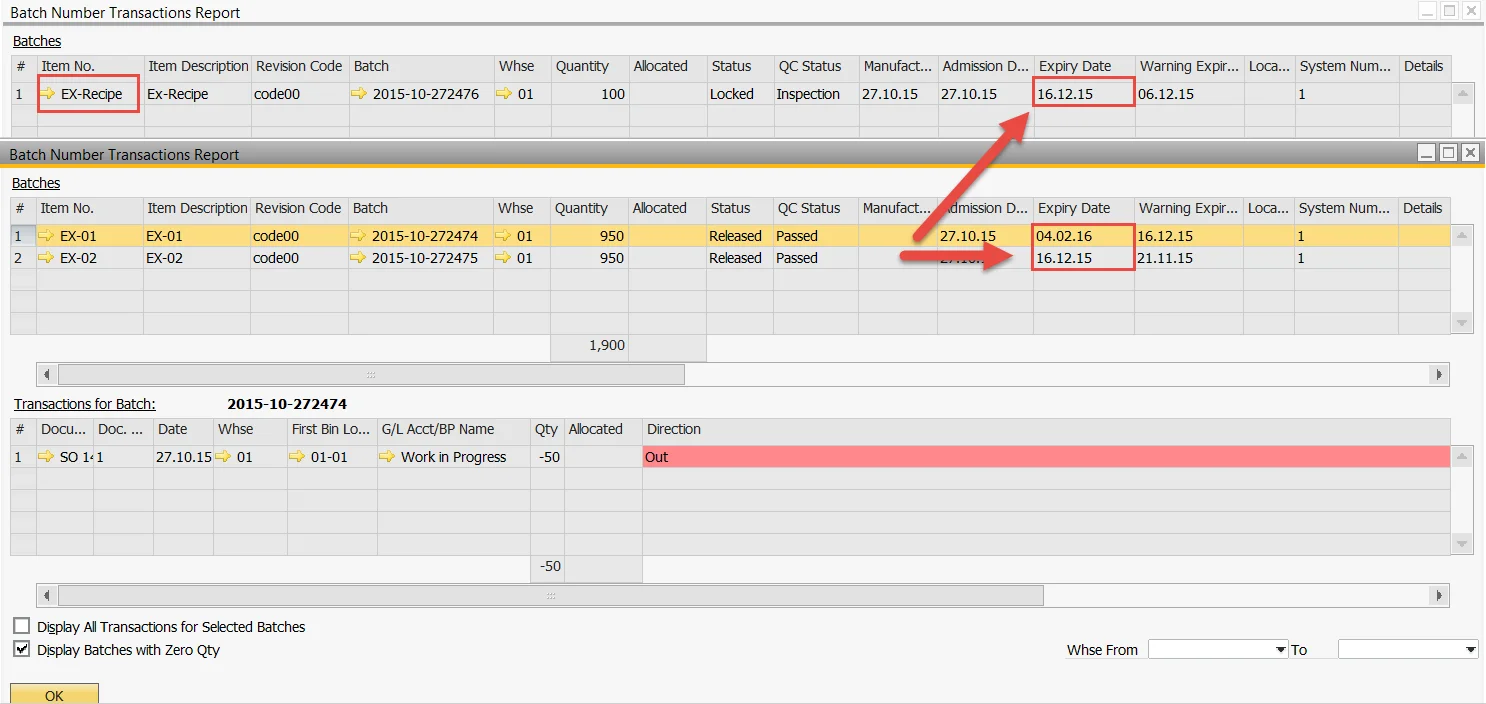Open document link arrow for SO 14 transaction
This screenshot has width=1486, height=704.
(x=47, y=457)
